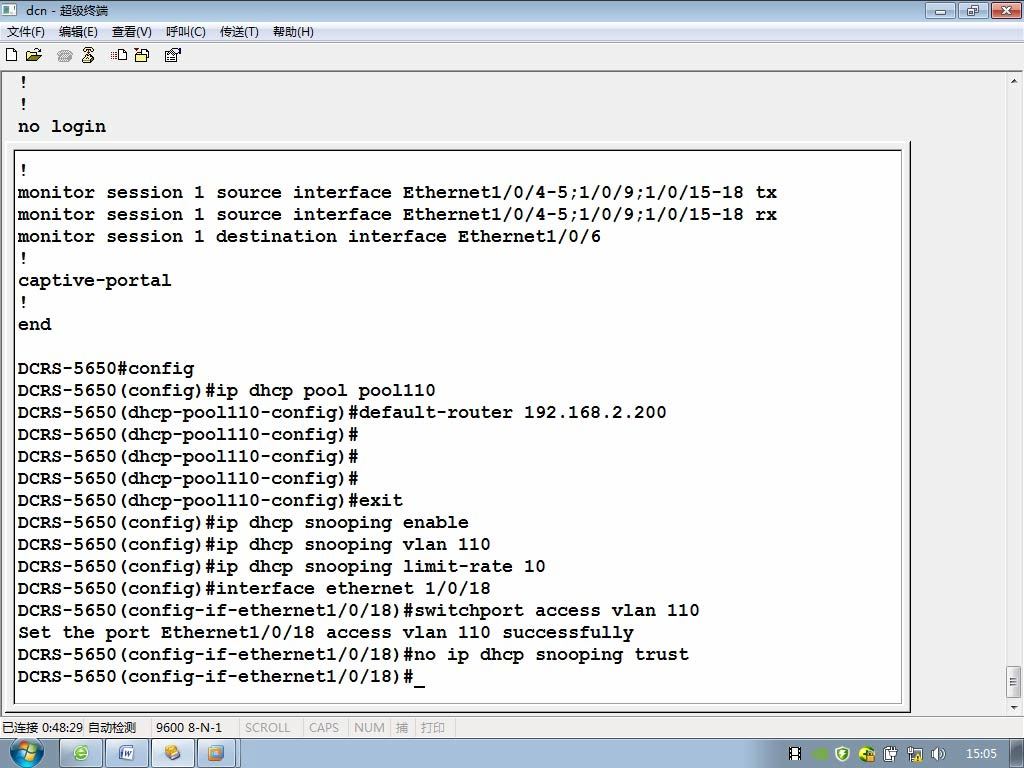Open the green browser taskbar button

pyautogui.click(x=81, y=754)
